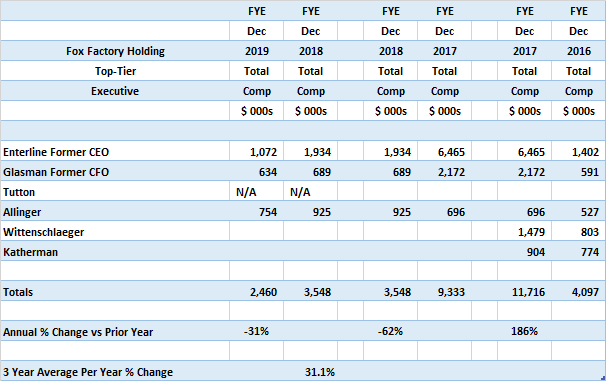606x381 pixels.
Task: Select the 'Glasman Former CFO' row label
Action: (56, 172)
